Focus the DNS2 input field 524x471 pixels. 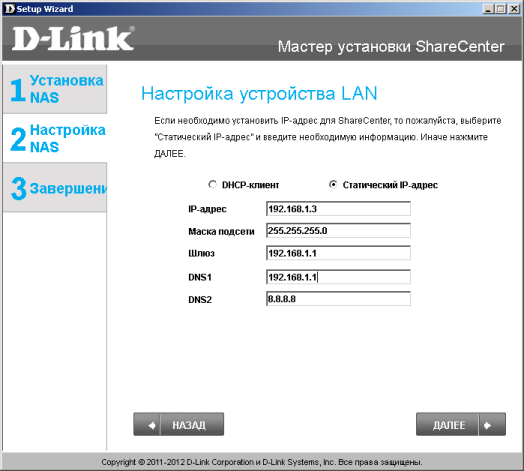click(x=338, y=299)
